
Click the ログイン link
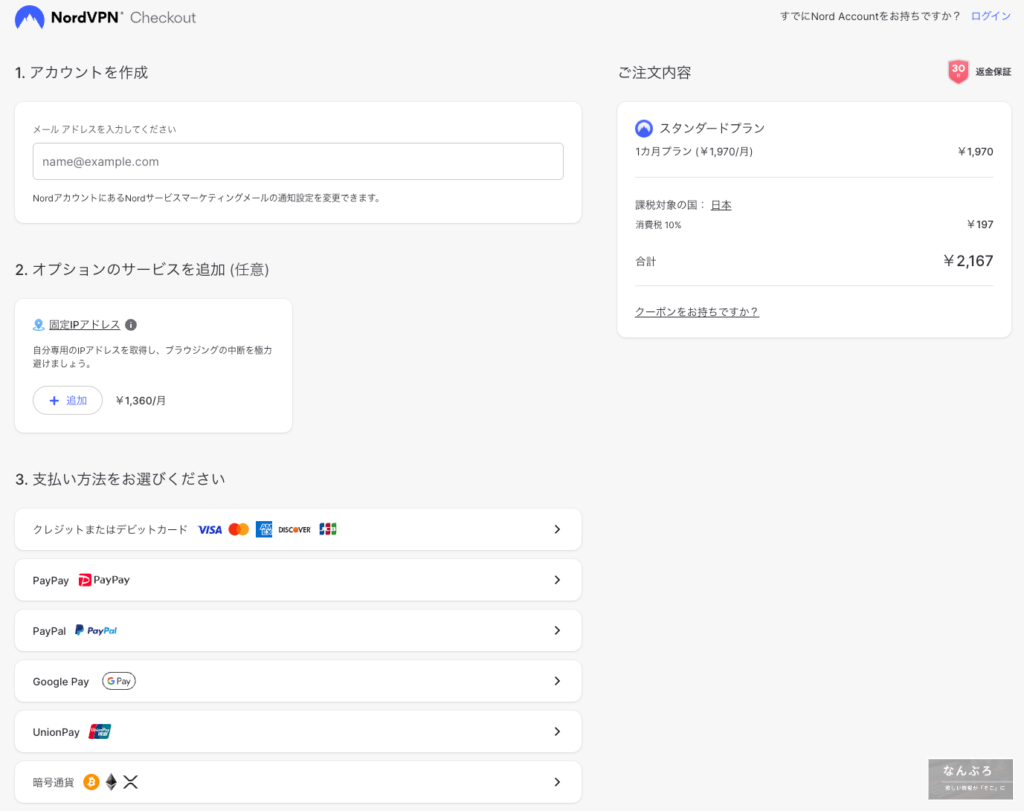pos(990,16)
